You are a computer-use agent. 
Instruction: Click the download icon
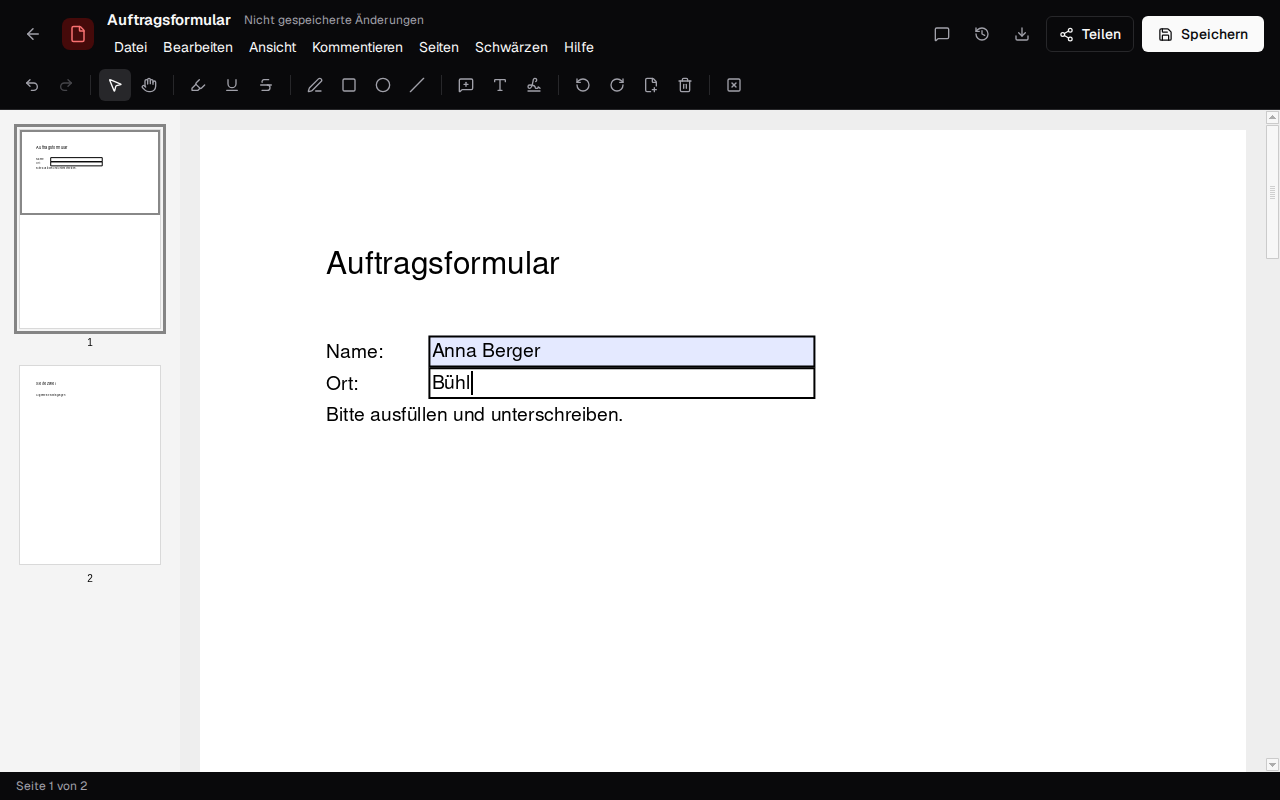[1022, 34]
